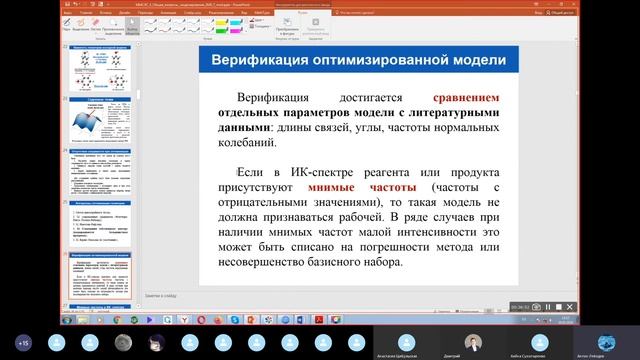Click participant Дмитрий's photo avatar

click(x=473, y=342)
